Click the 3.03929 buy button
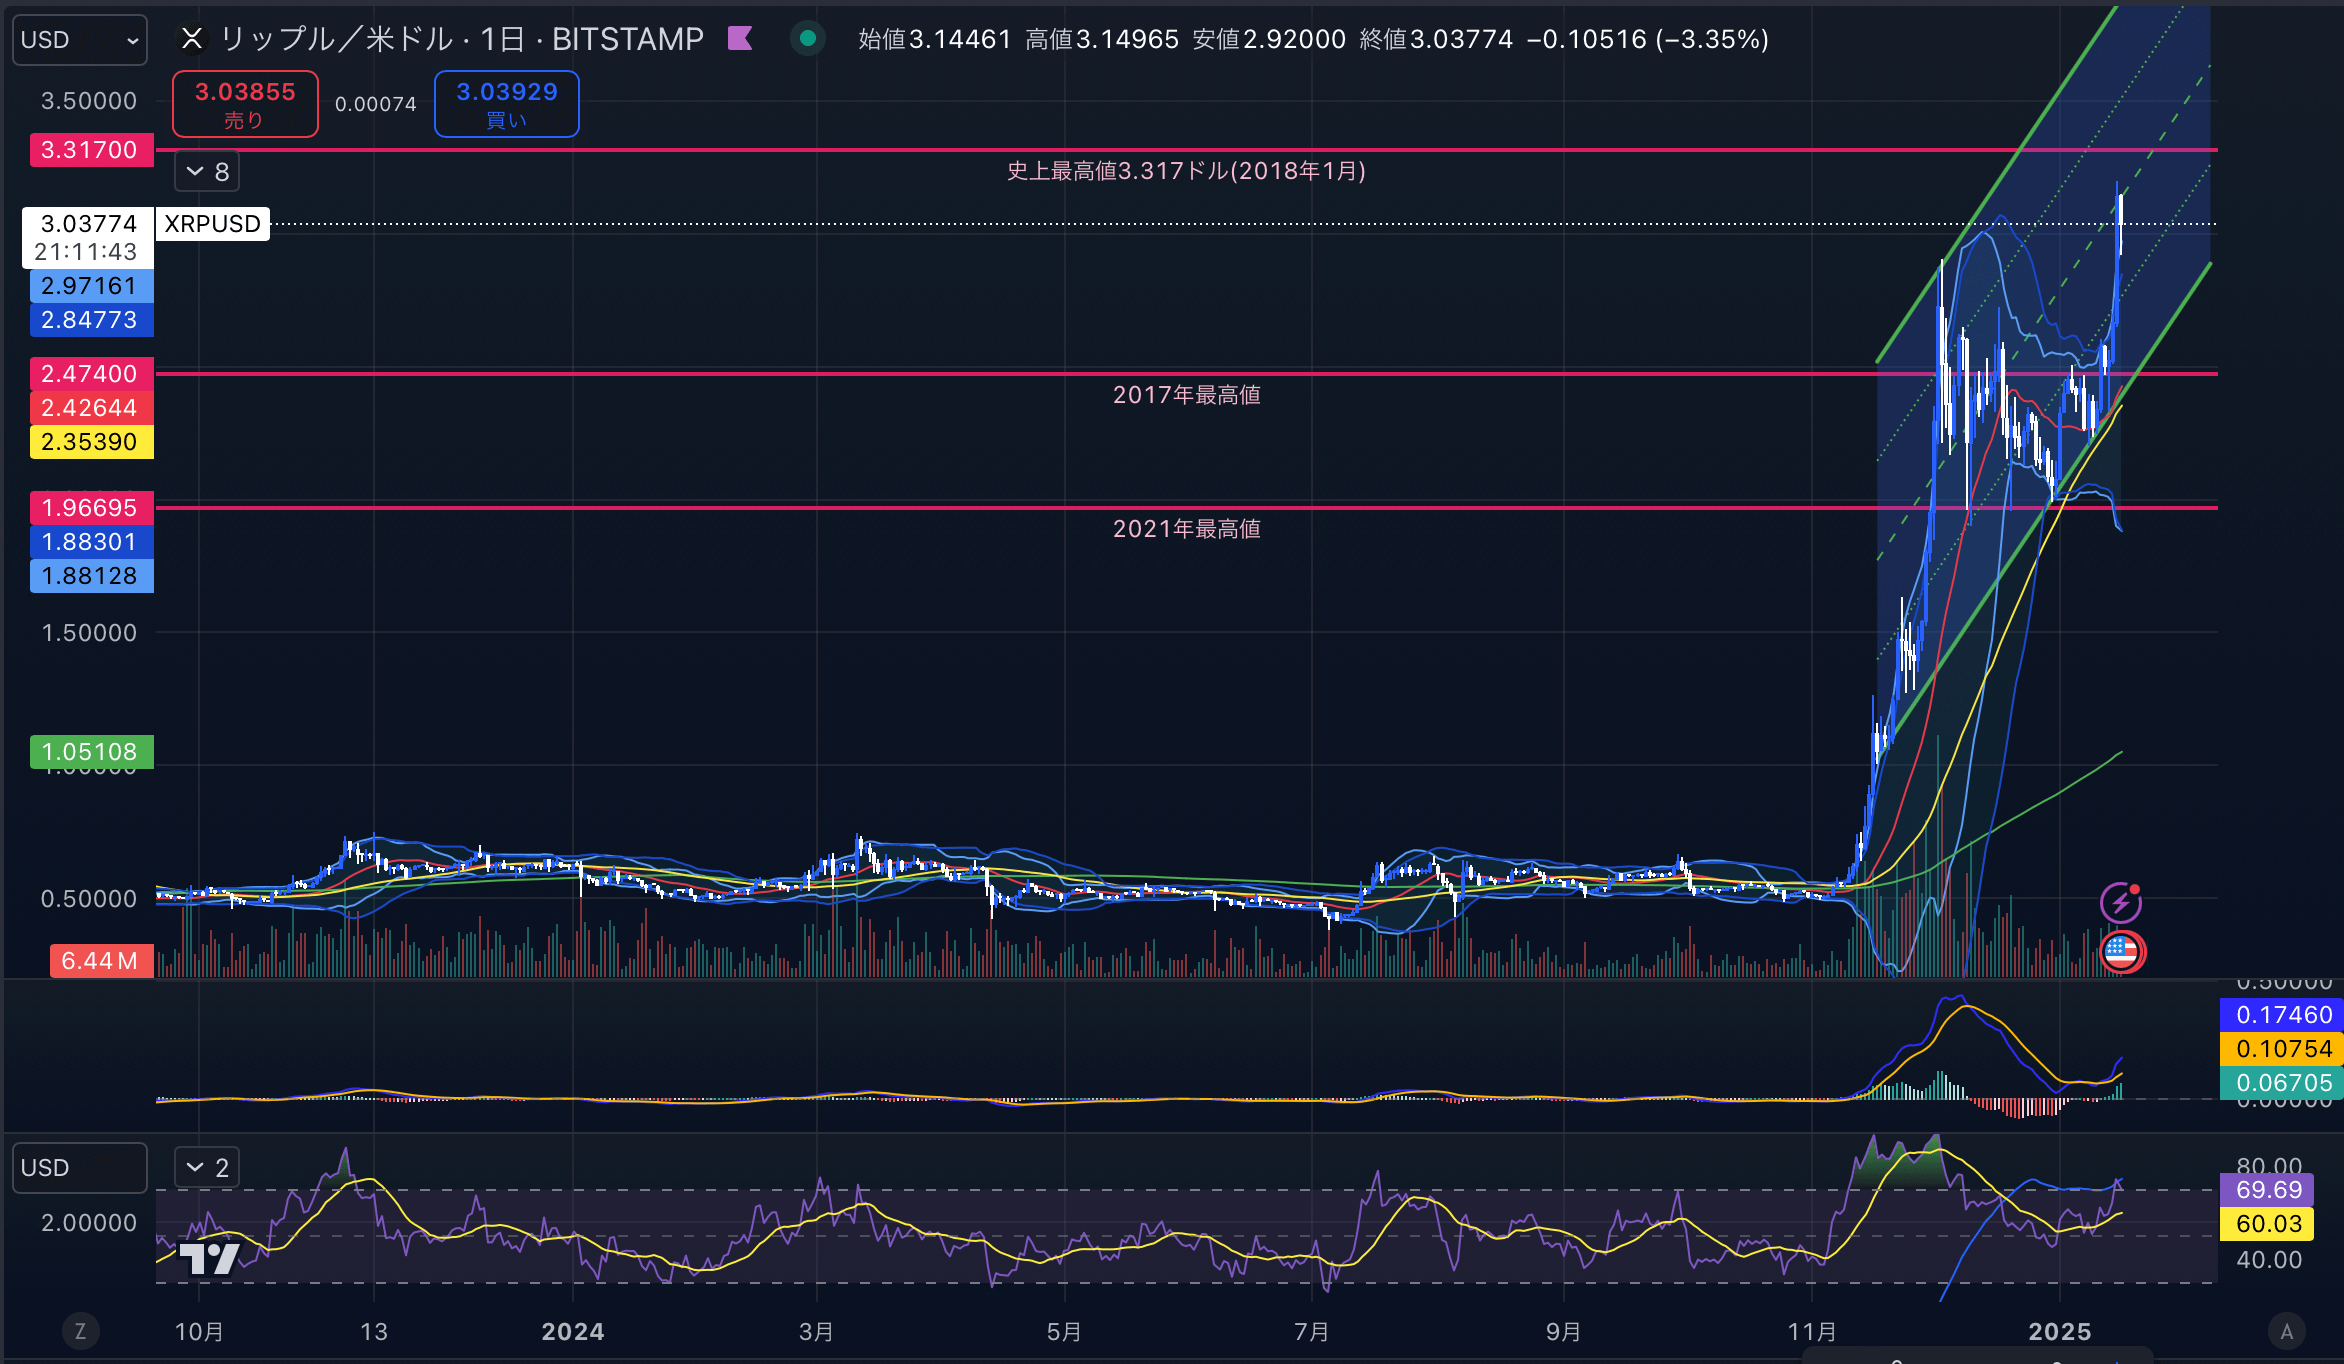 507,104
